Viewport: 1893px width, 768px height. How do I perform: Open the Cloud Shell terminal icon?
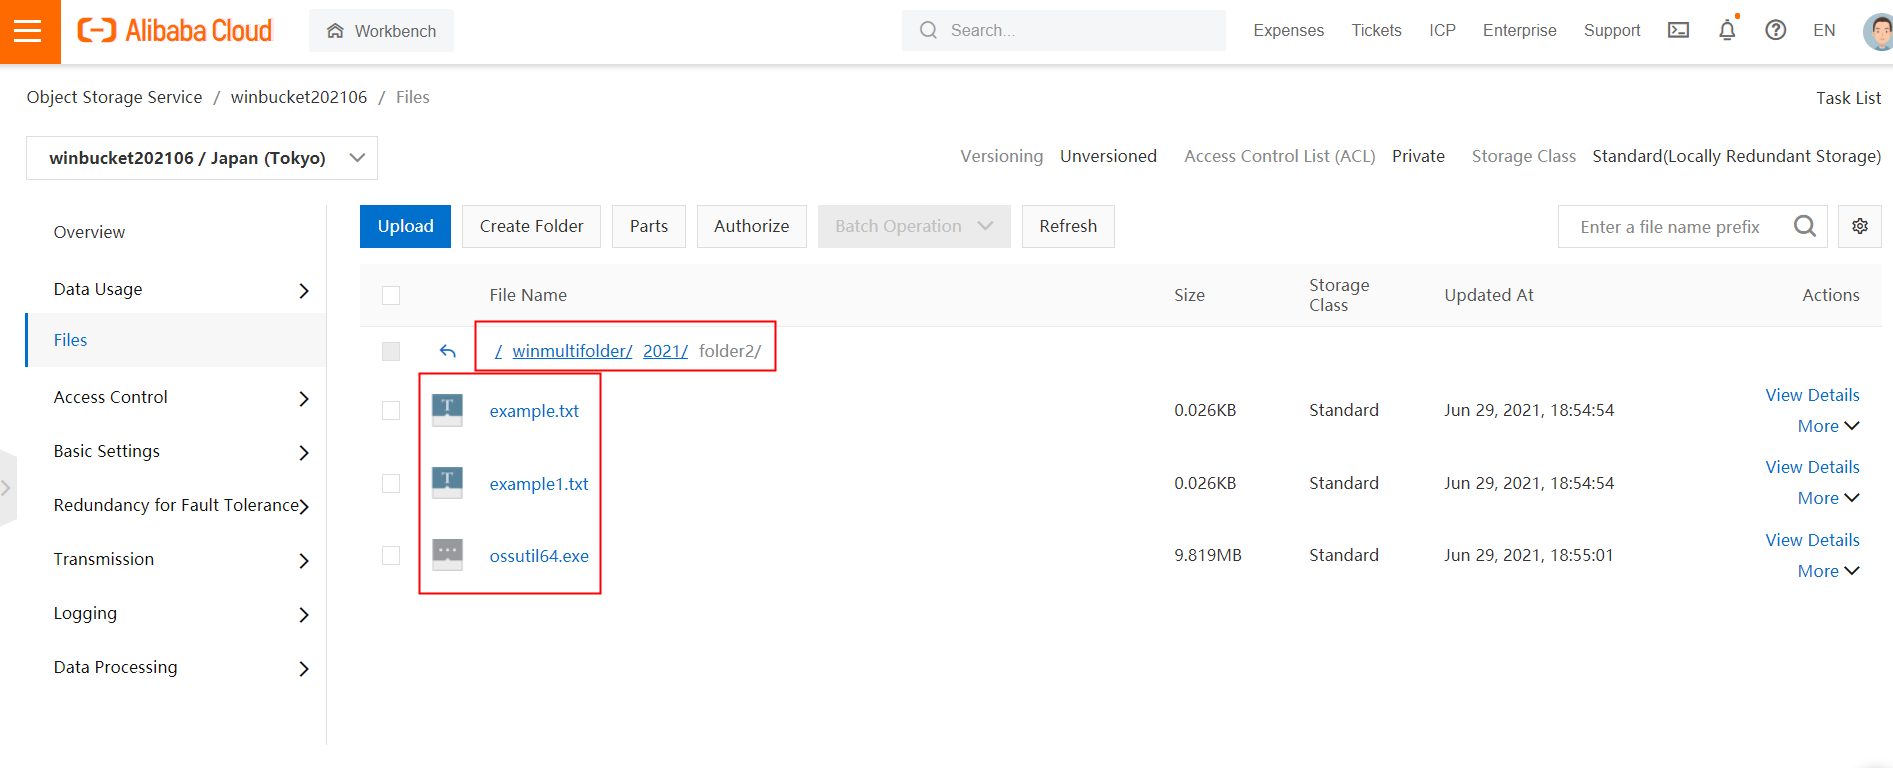pos(1678,30)
